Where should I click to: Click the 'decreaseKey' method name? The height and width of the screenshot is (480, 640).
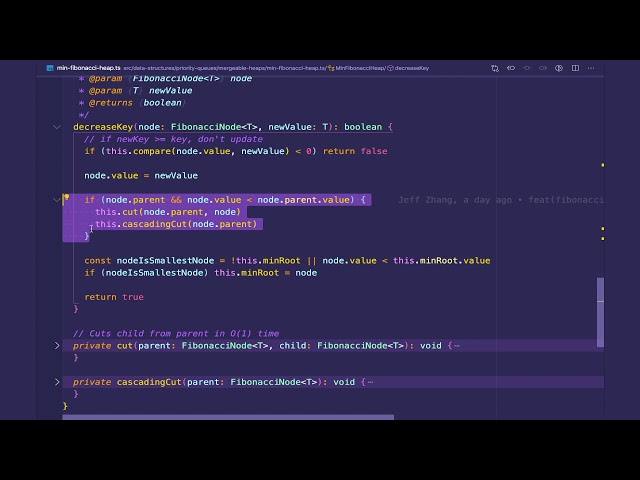coord(103,127)
